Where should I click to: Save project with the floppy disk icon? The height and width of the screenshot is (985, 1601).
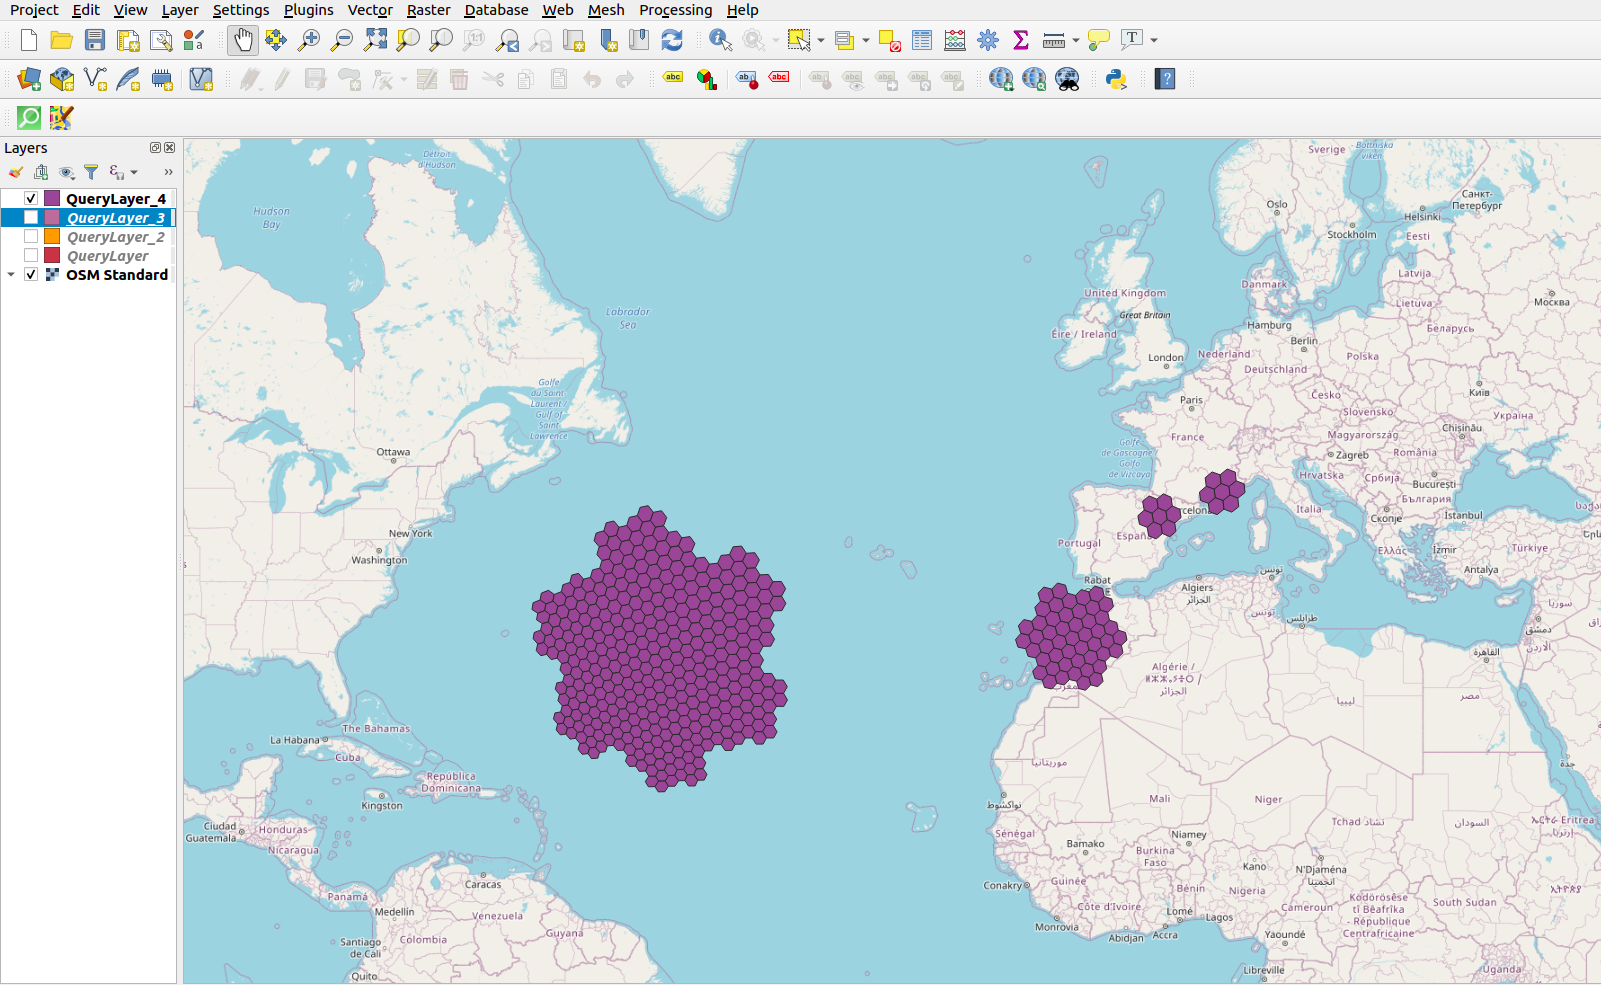pyautogui.click(x=95, y=40)
